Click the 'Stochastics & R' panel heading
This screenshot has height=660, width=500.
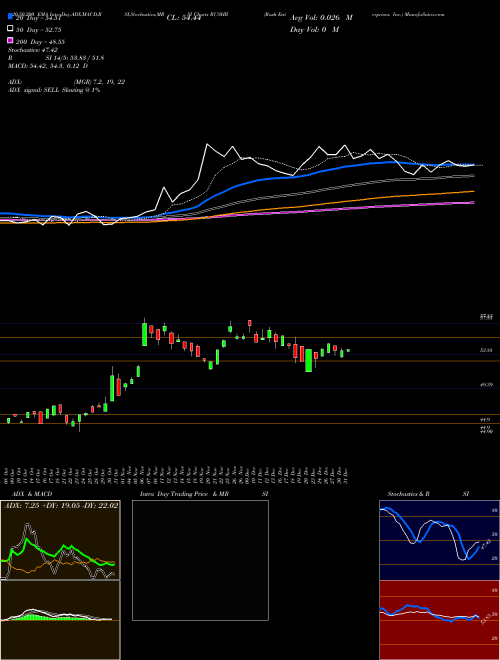(409, 494)
